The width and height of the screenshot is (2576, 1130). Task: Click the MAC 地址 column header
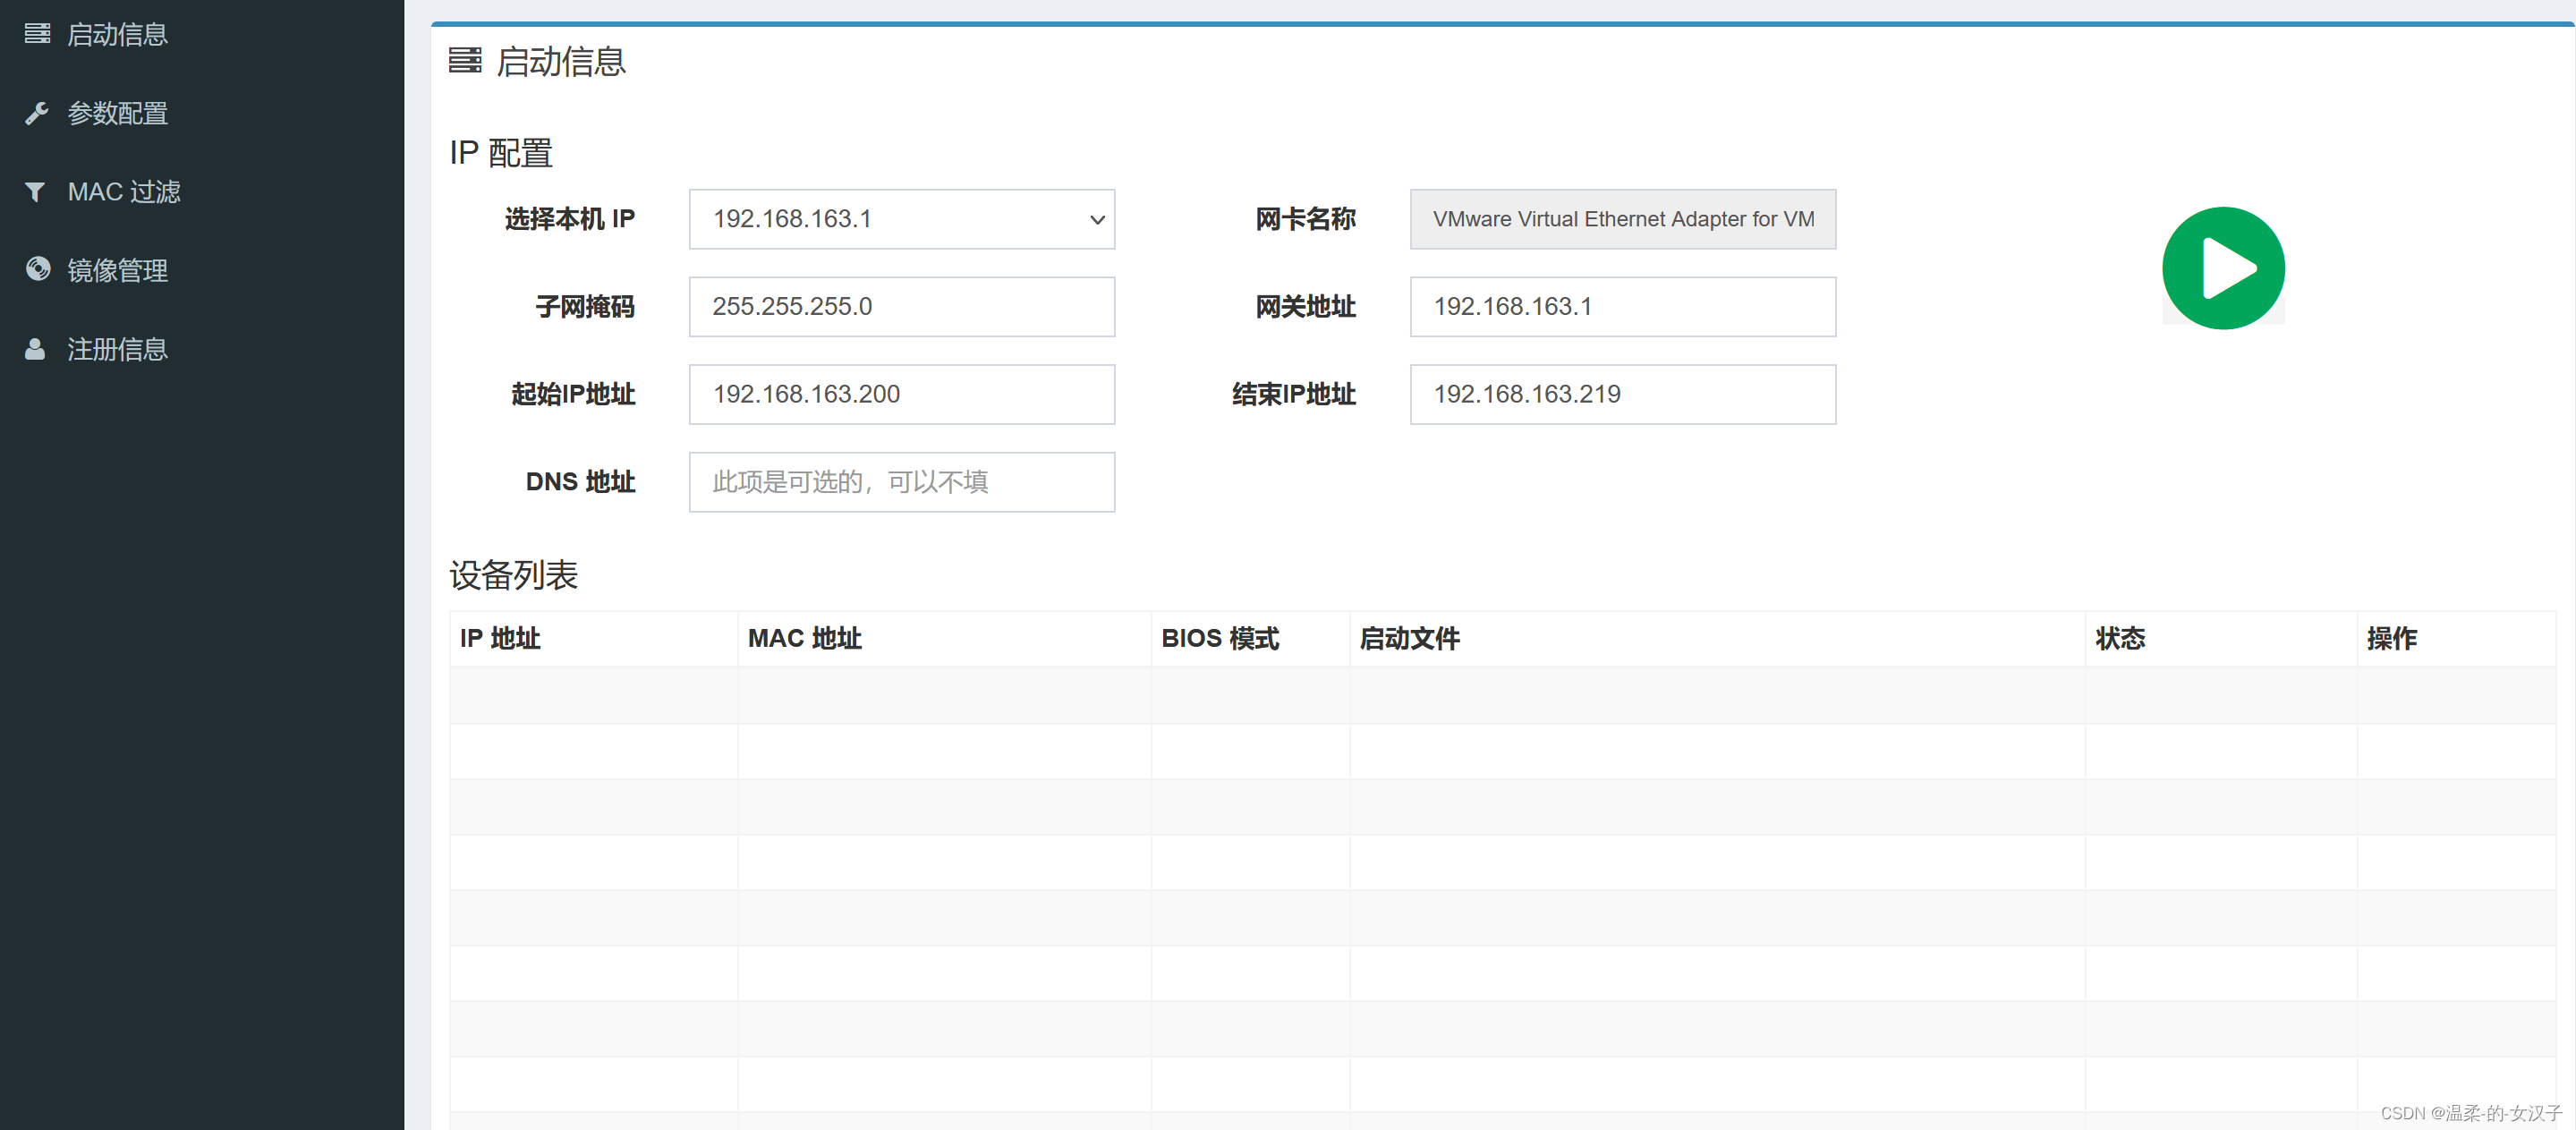tap(805, 638)
